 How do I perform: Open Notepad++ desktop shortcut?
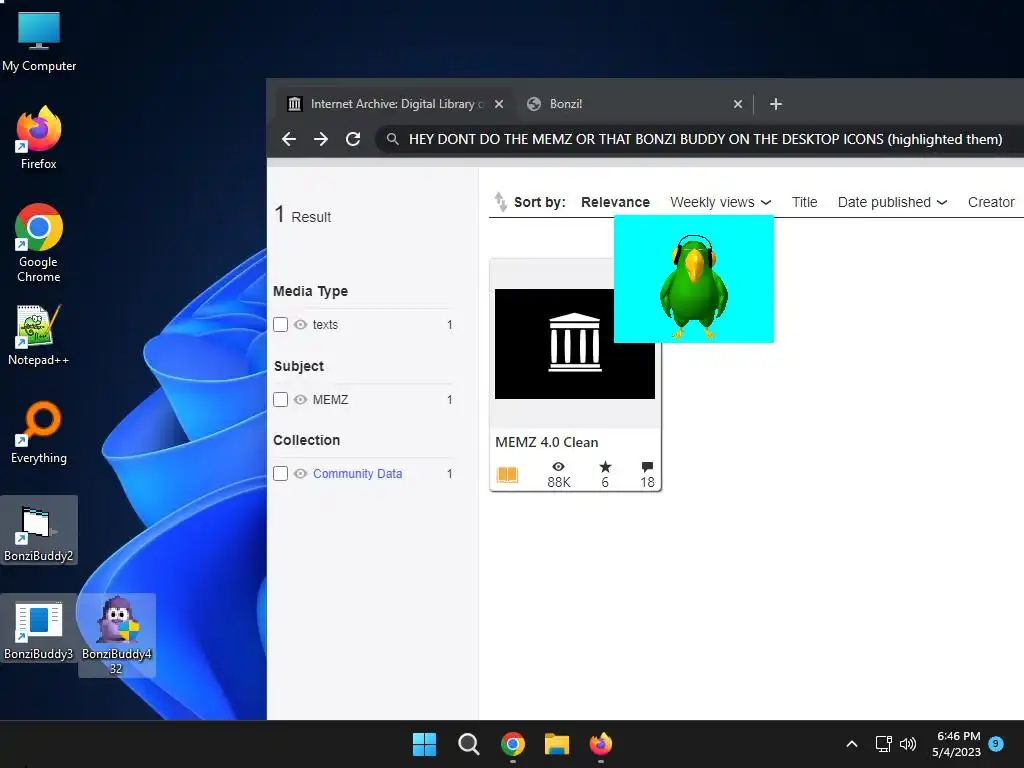(39, 334)
